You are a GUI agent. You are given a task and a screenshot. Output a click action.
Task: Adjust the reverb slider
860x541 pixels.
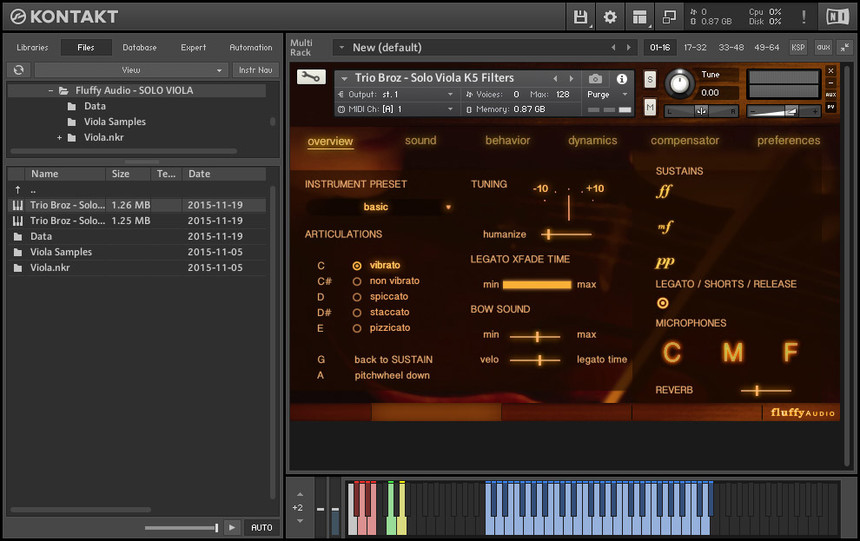(x=766, y=391)
